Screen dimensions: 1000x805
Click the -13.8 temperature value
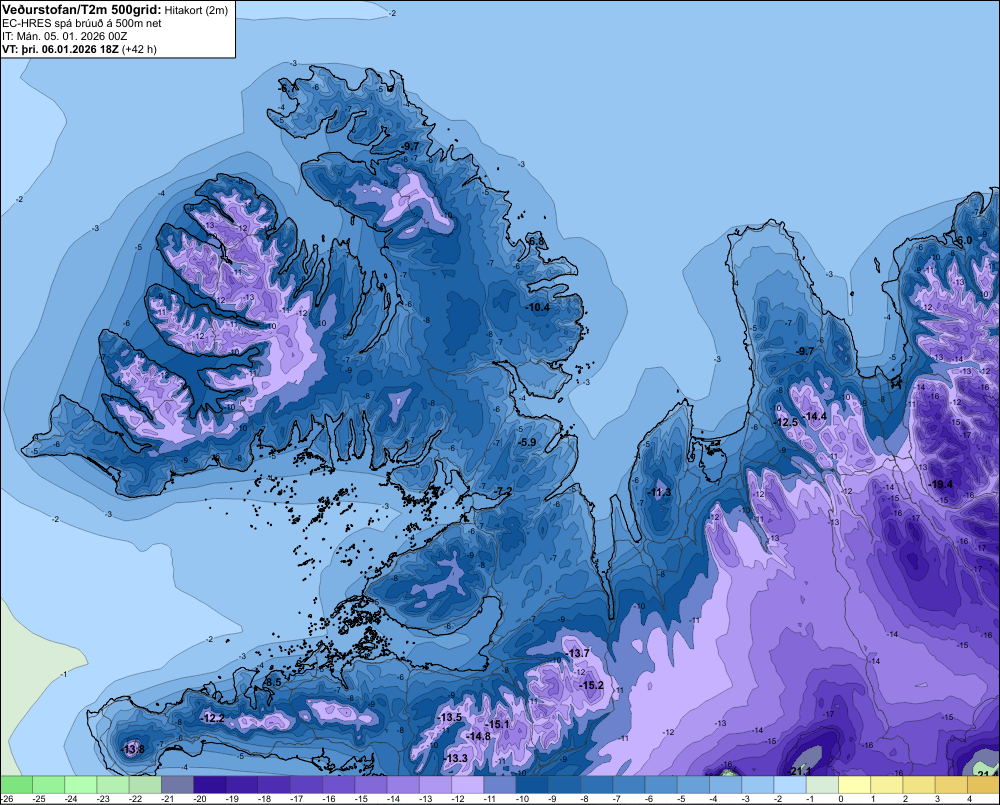pyautogui.click(x=133, y=749)
